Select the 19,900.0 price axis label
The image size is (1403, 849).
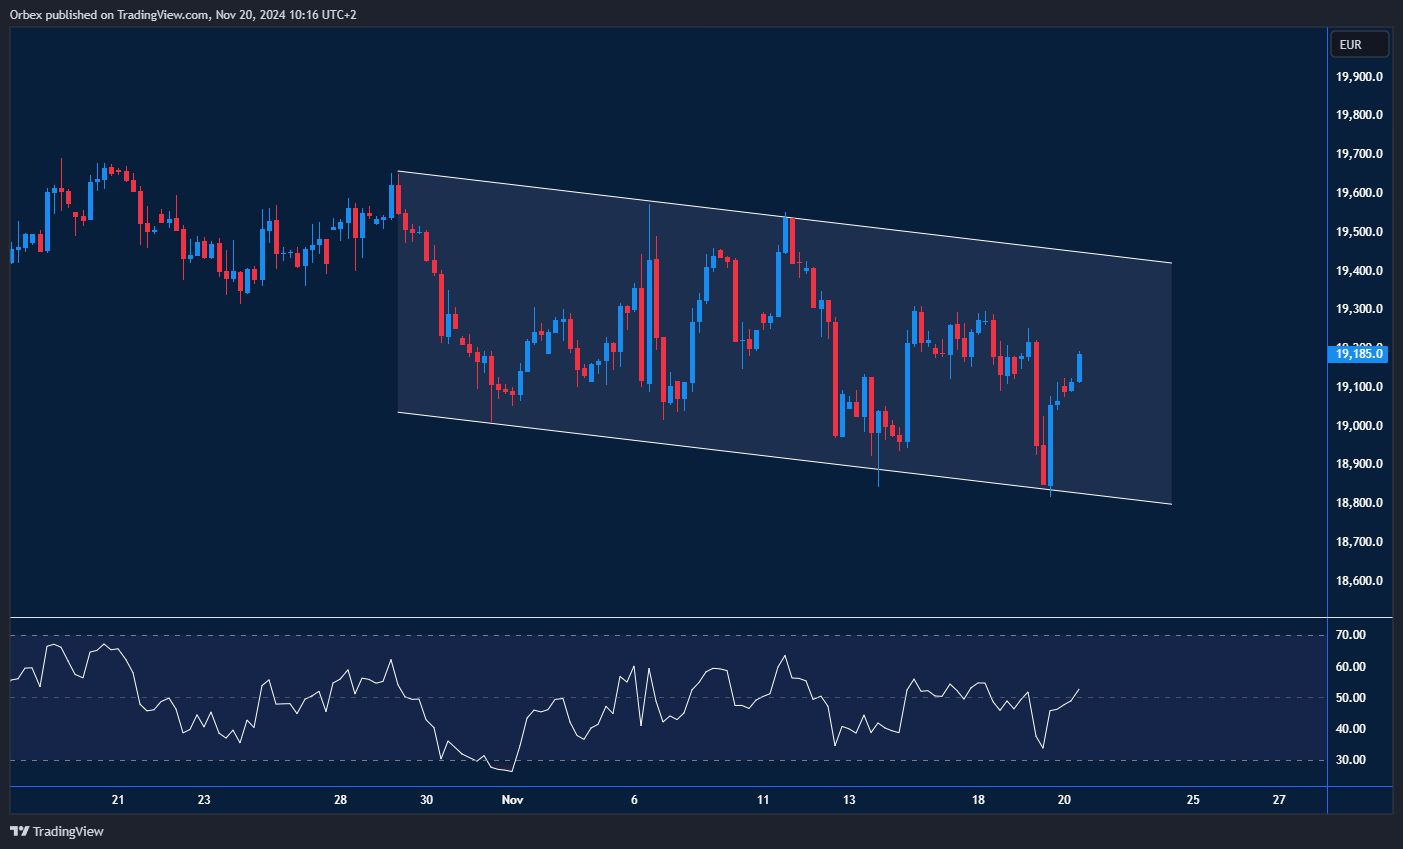1359,77
